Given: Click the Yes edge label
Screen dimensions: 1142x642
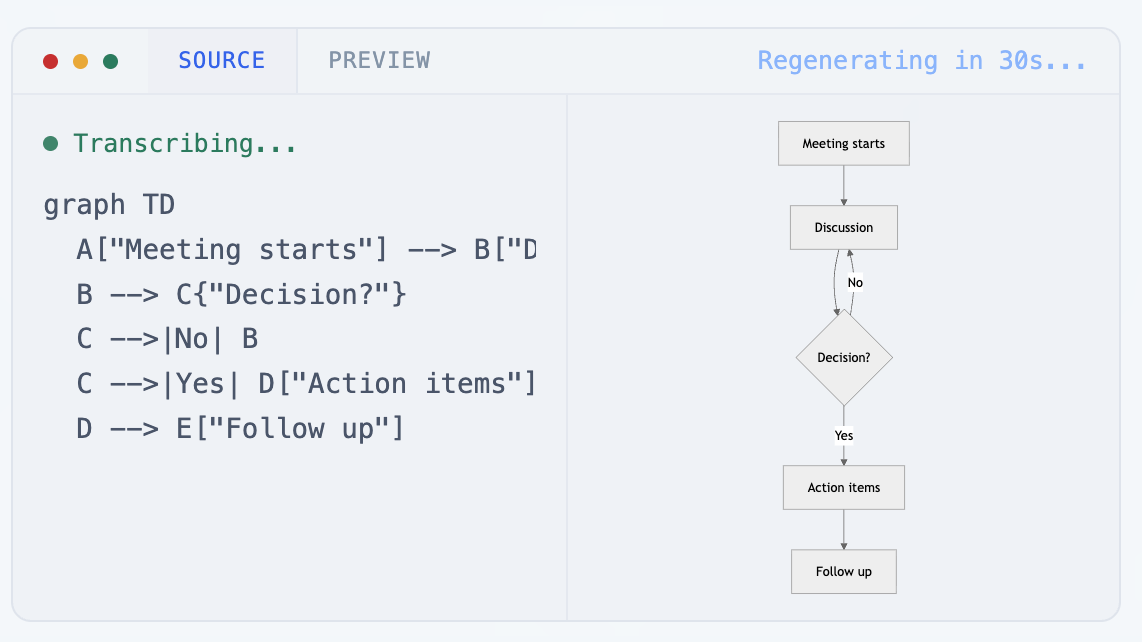Looking at the screenshot, I should coord(843,435).
